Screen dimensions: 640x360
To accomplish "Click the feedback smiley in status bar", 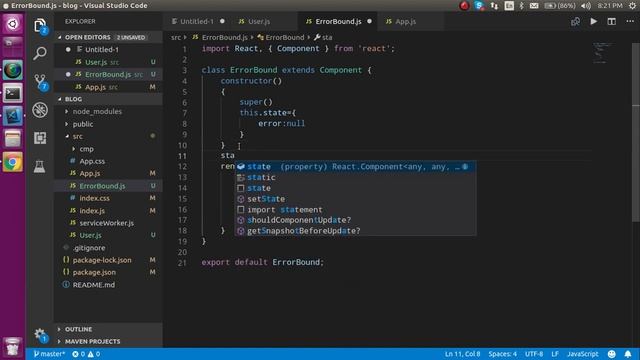I will pos(611,354).
